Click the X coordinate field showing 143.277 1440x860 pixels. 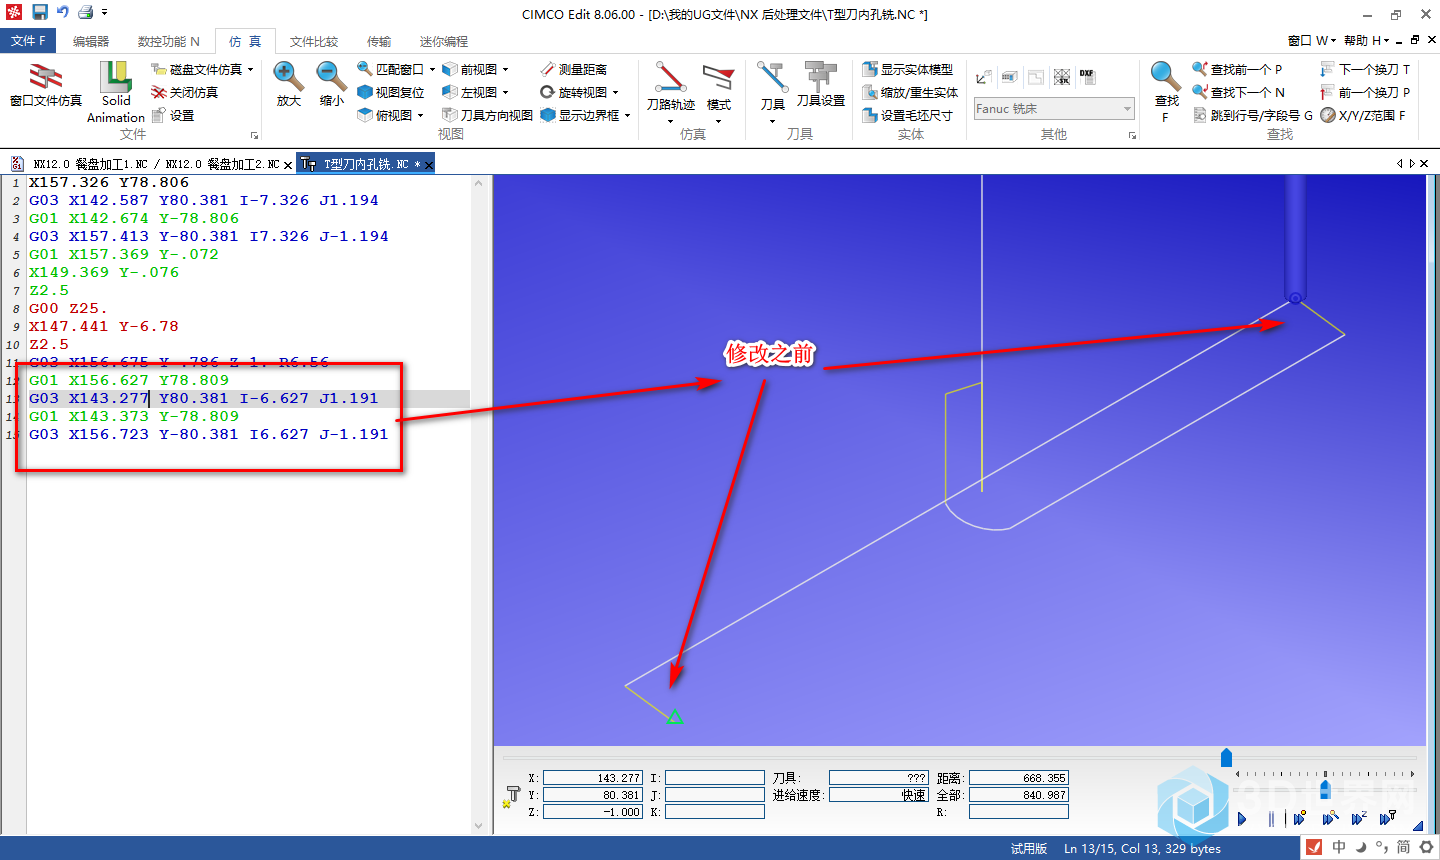[x=592, y=778]
